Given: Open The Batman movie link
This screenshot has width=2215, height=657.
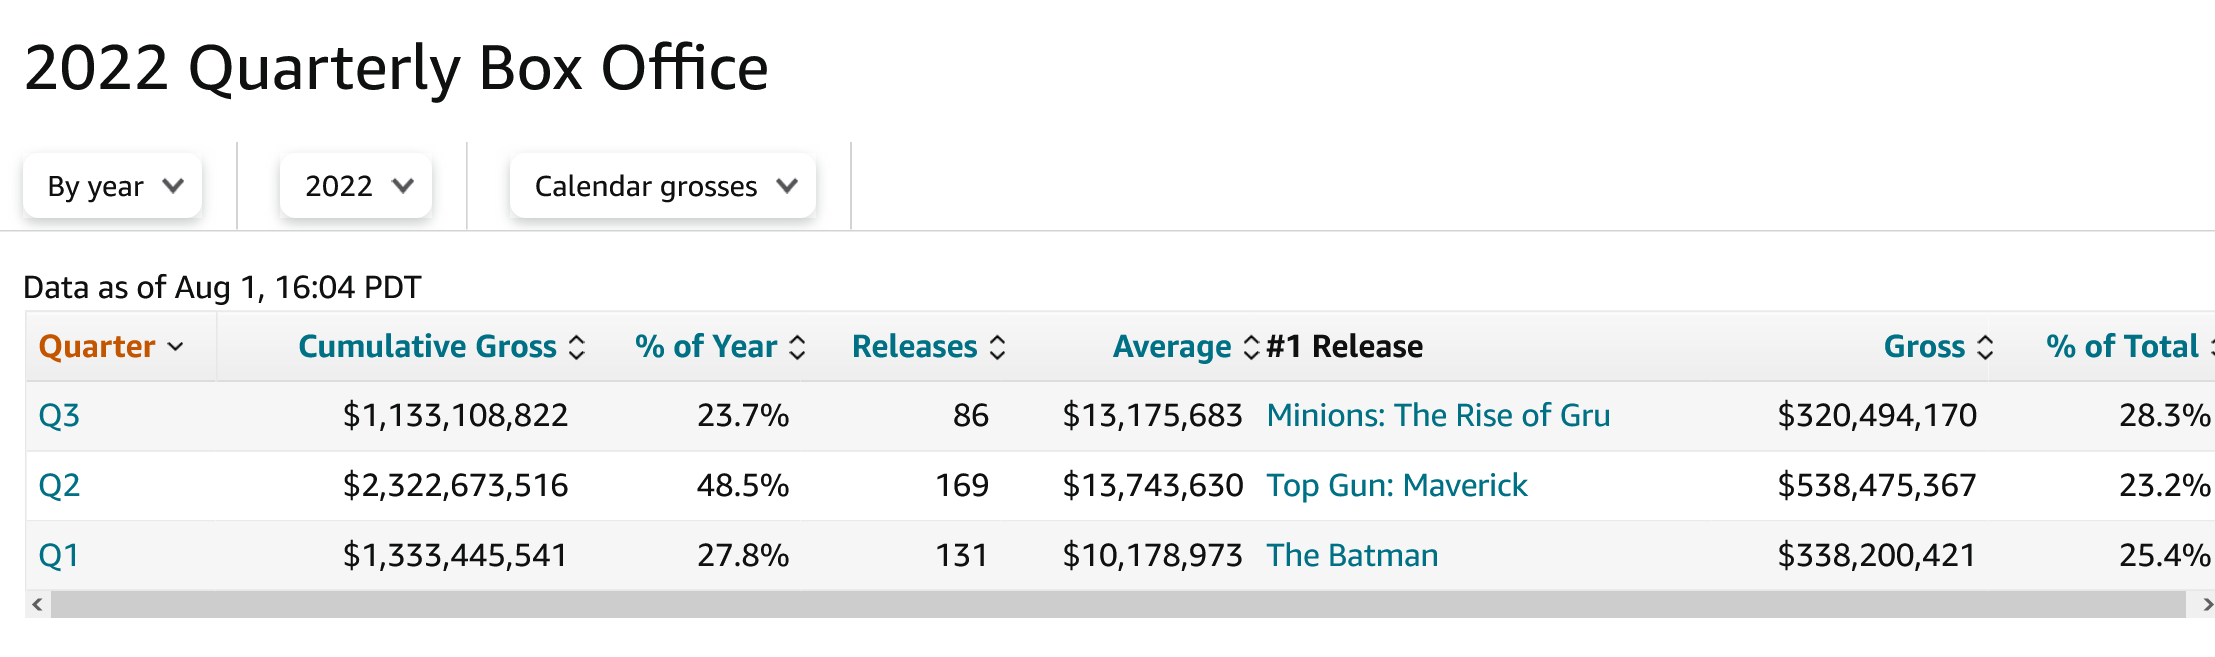Looking at the screenshot, I should (x=1352, y=556).
